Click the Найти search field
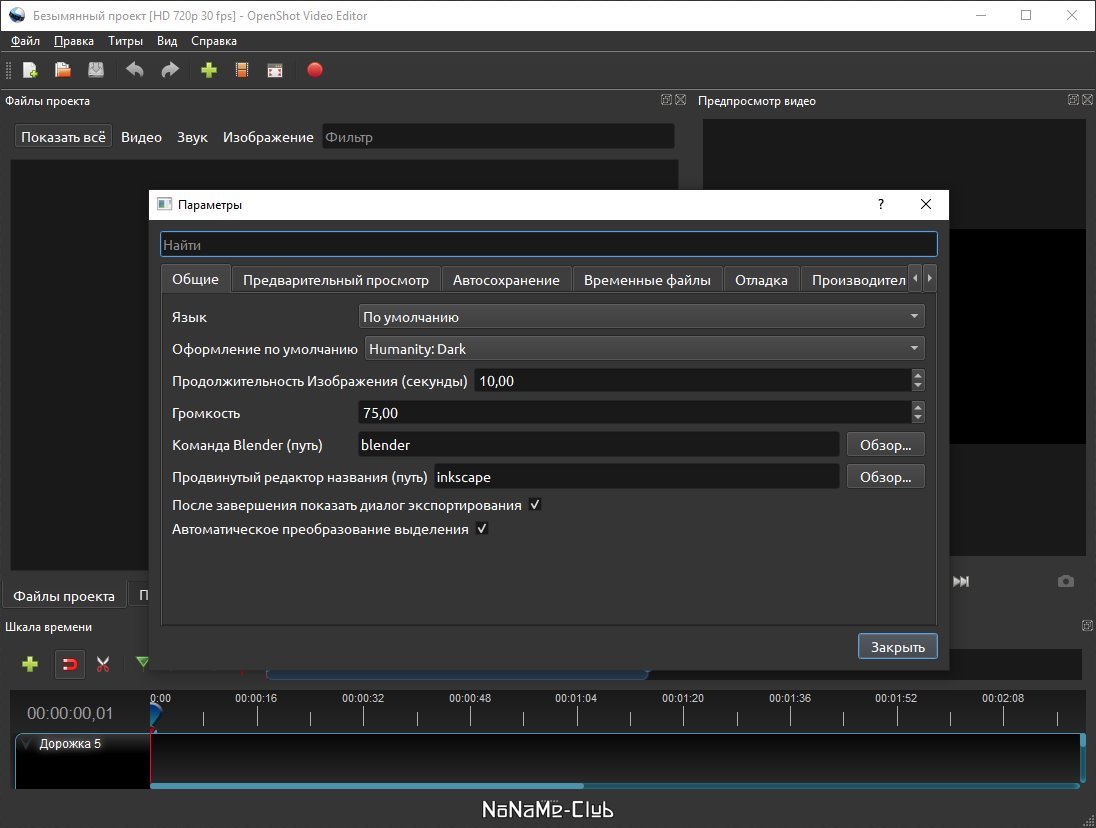 [x=548, y=244]
